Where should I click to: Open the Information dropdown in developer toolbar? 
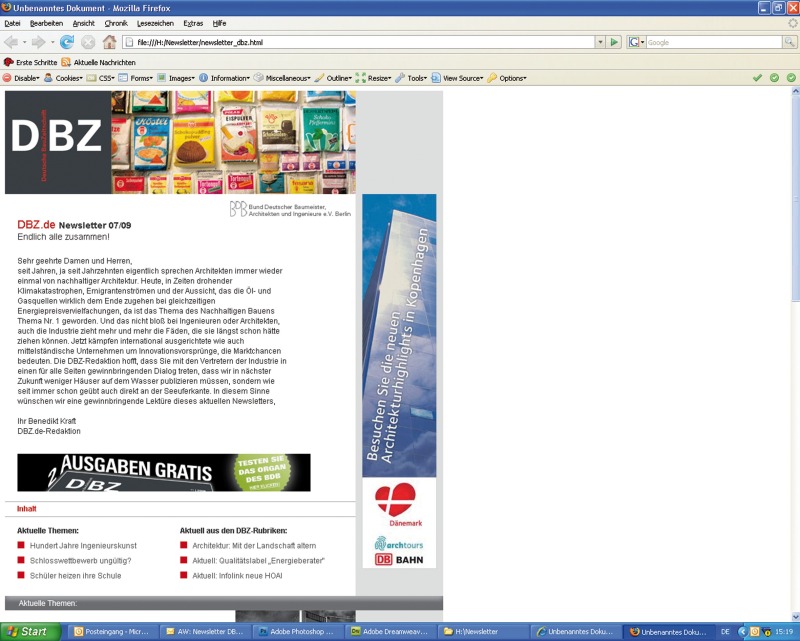[224, 78]
